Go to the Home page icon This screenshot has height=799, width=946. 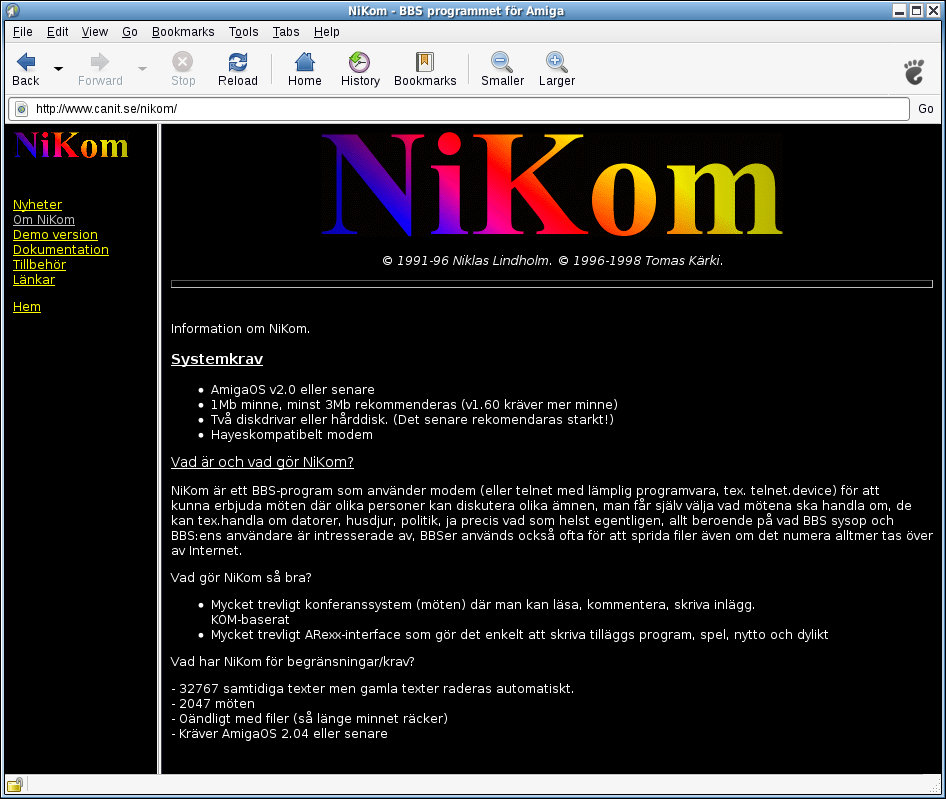[x=305, y=69]
